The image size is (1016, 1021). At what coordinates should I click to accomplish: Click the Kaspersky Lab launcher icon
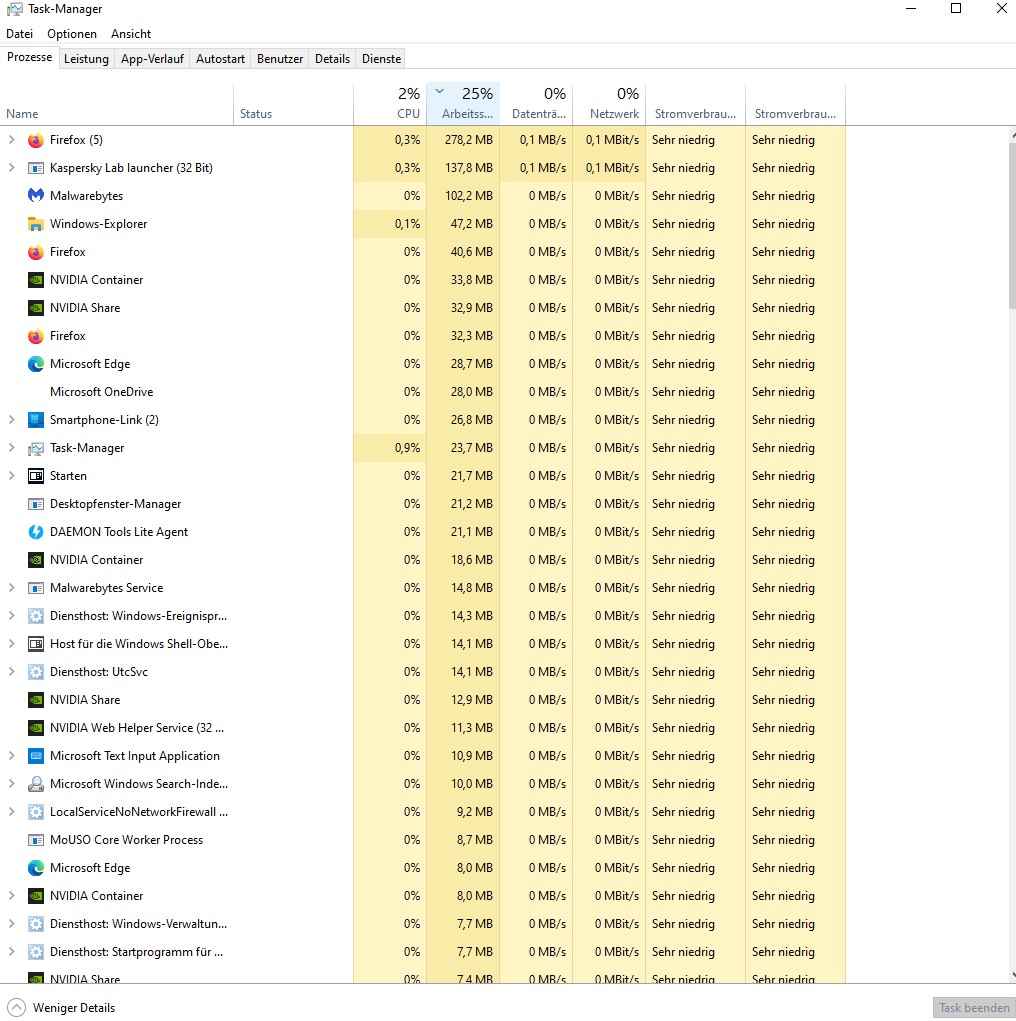[36, 168]
